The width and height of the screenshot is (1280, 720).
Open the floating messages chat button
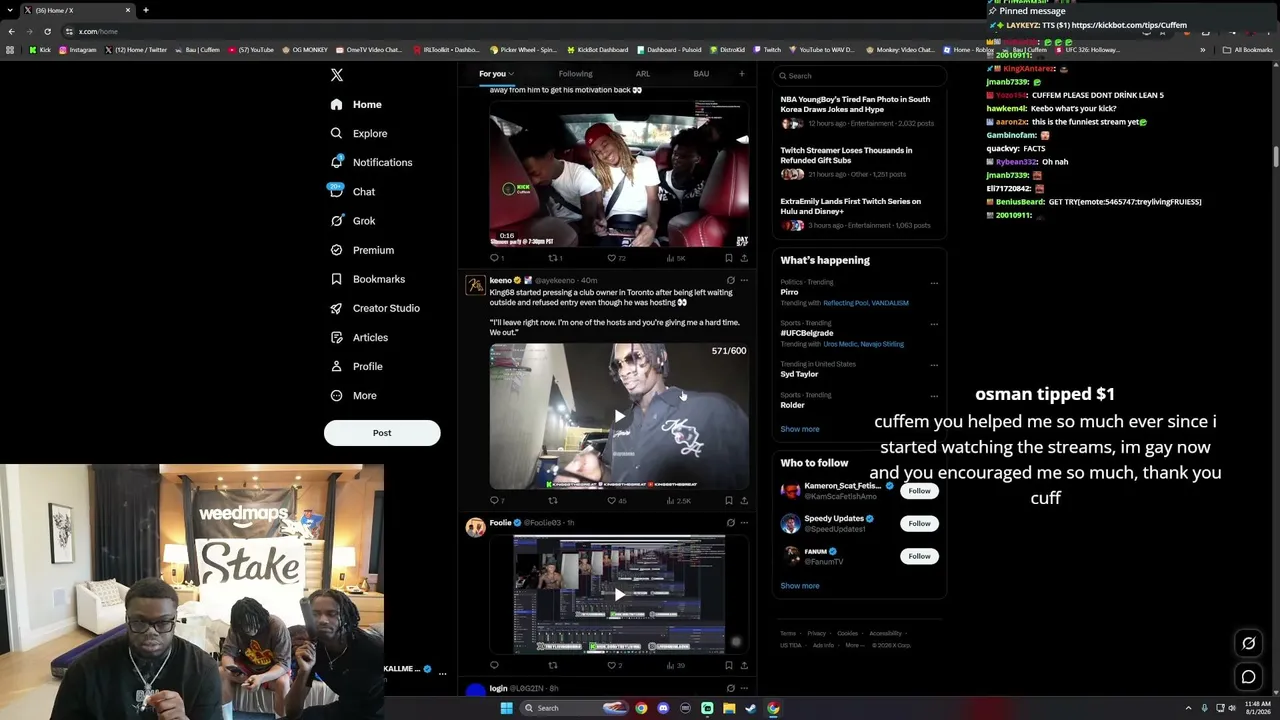(1248, 677)
